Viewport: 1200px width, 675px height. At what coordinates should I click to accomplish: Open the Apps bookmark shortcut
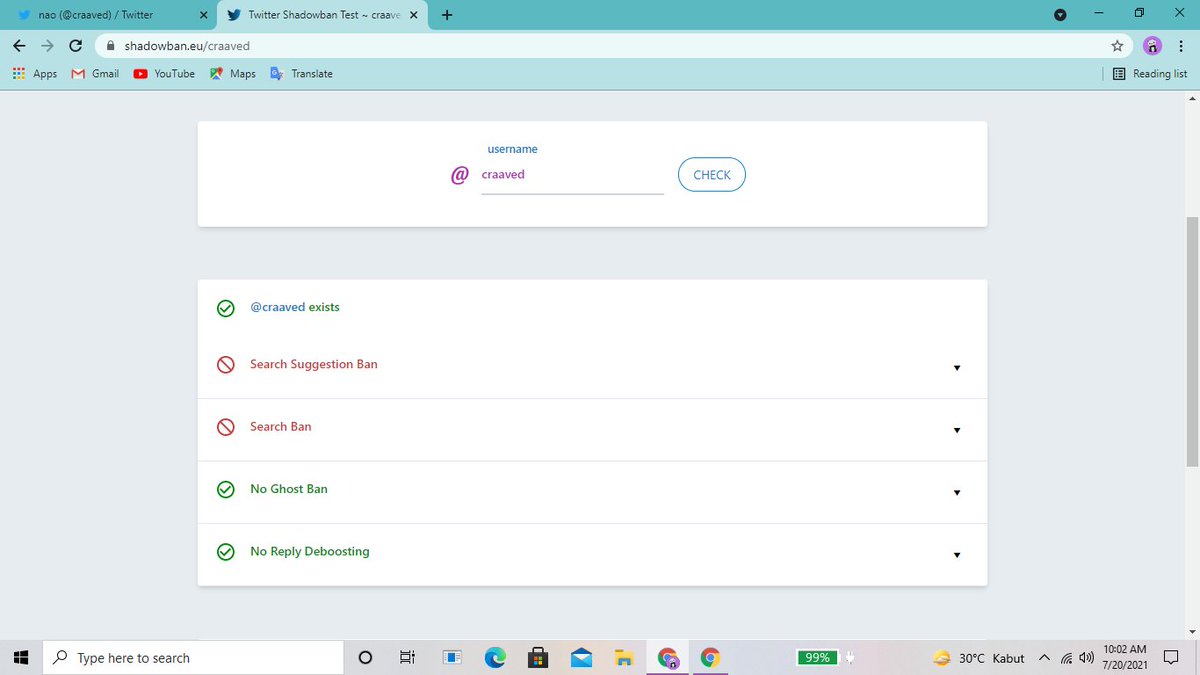click(x=34, y=74)
